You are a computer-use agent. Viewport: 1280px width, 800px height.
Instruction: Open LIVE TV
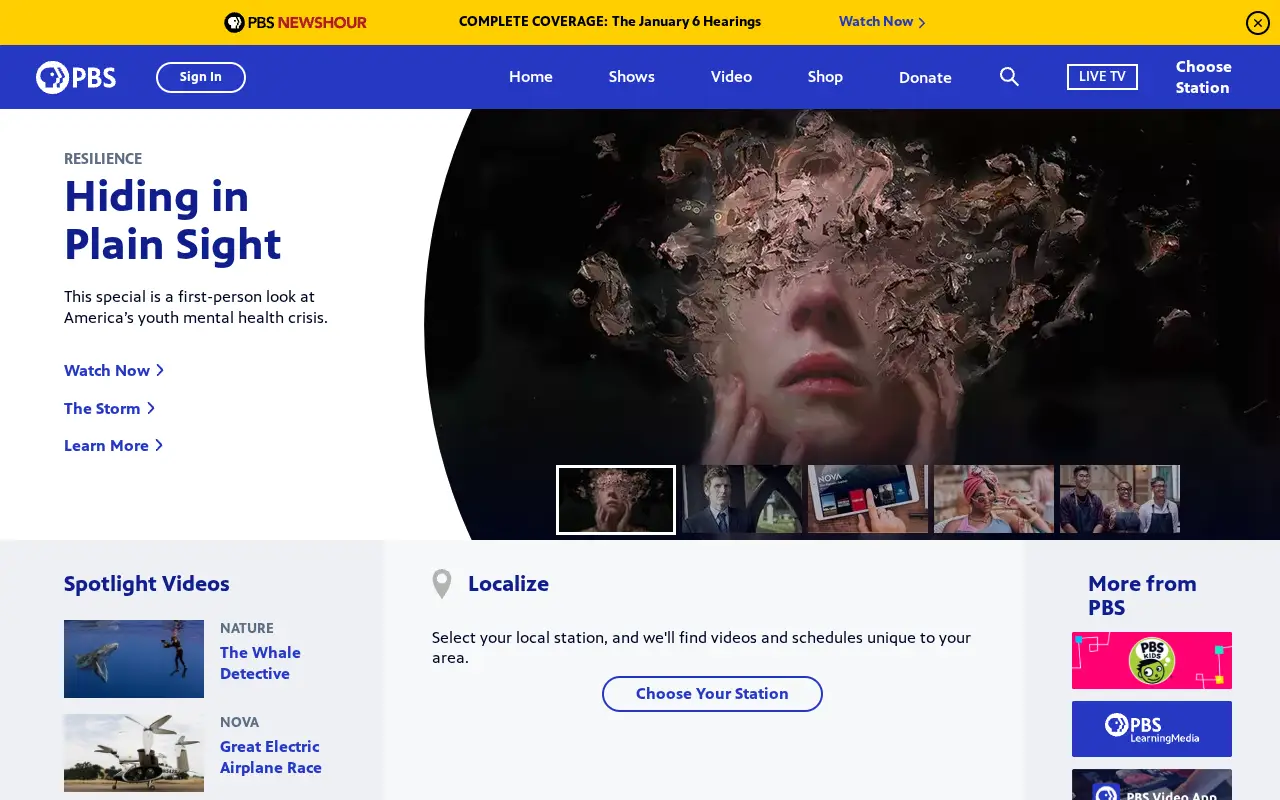tap(1102, 77)
